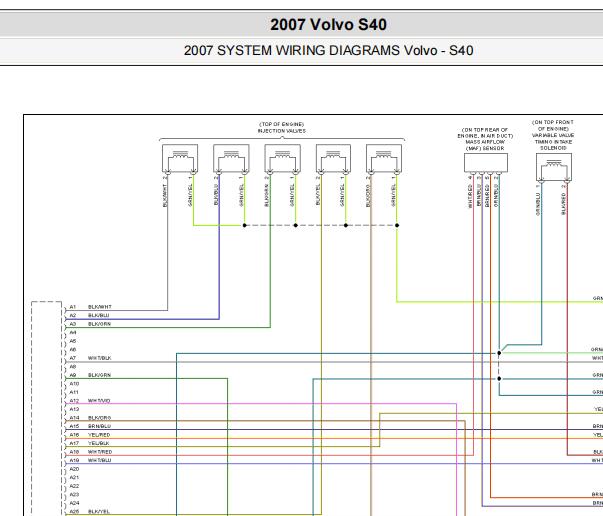Viewport: 603px width, 516px height.
Task: Click the WHT/BLK wire color text beside A7
Action: [100, 358]
